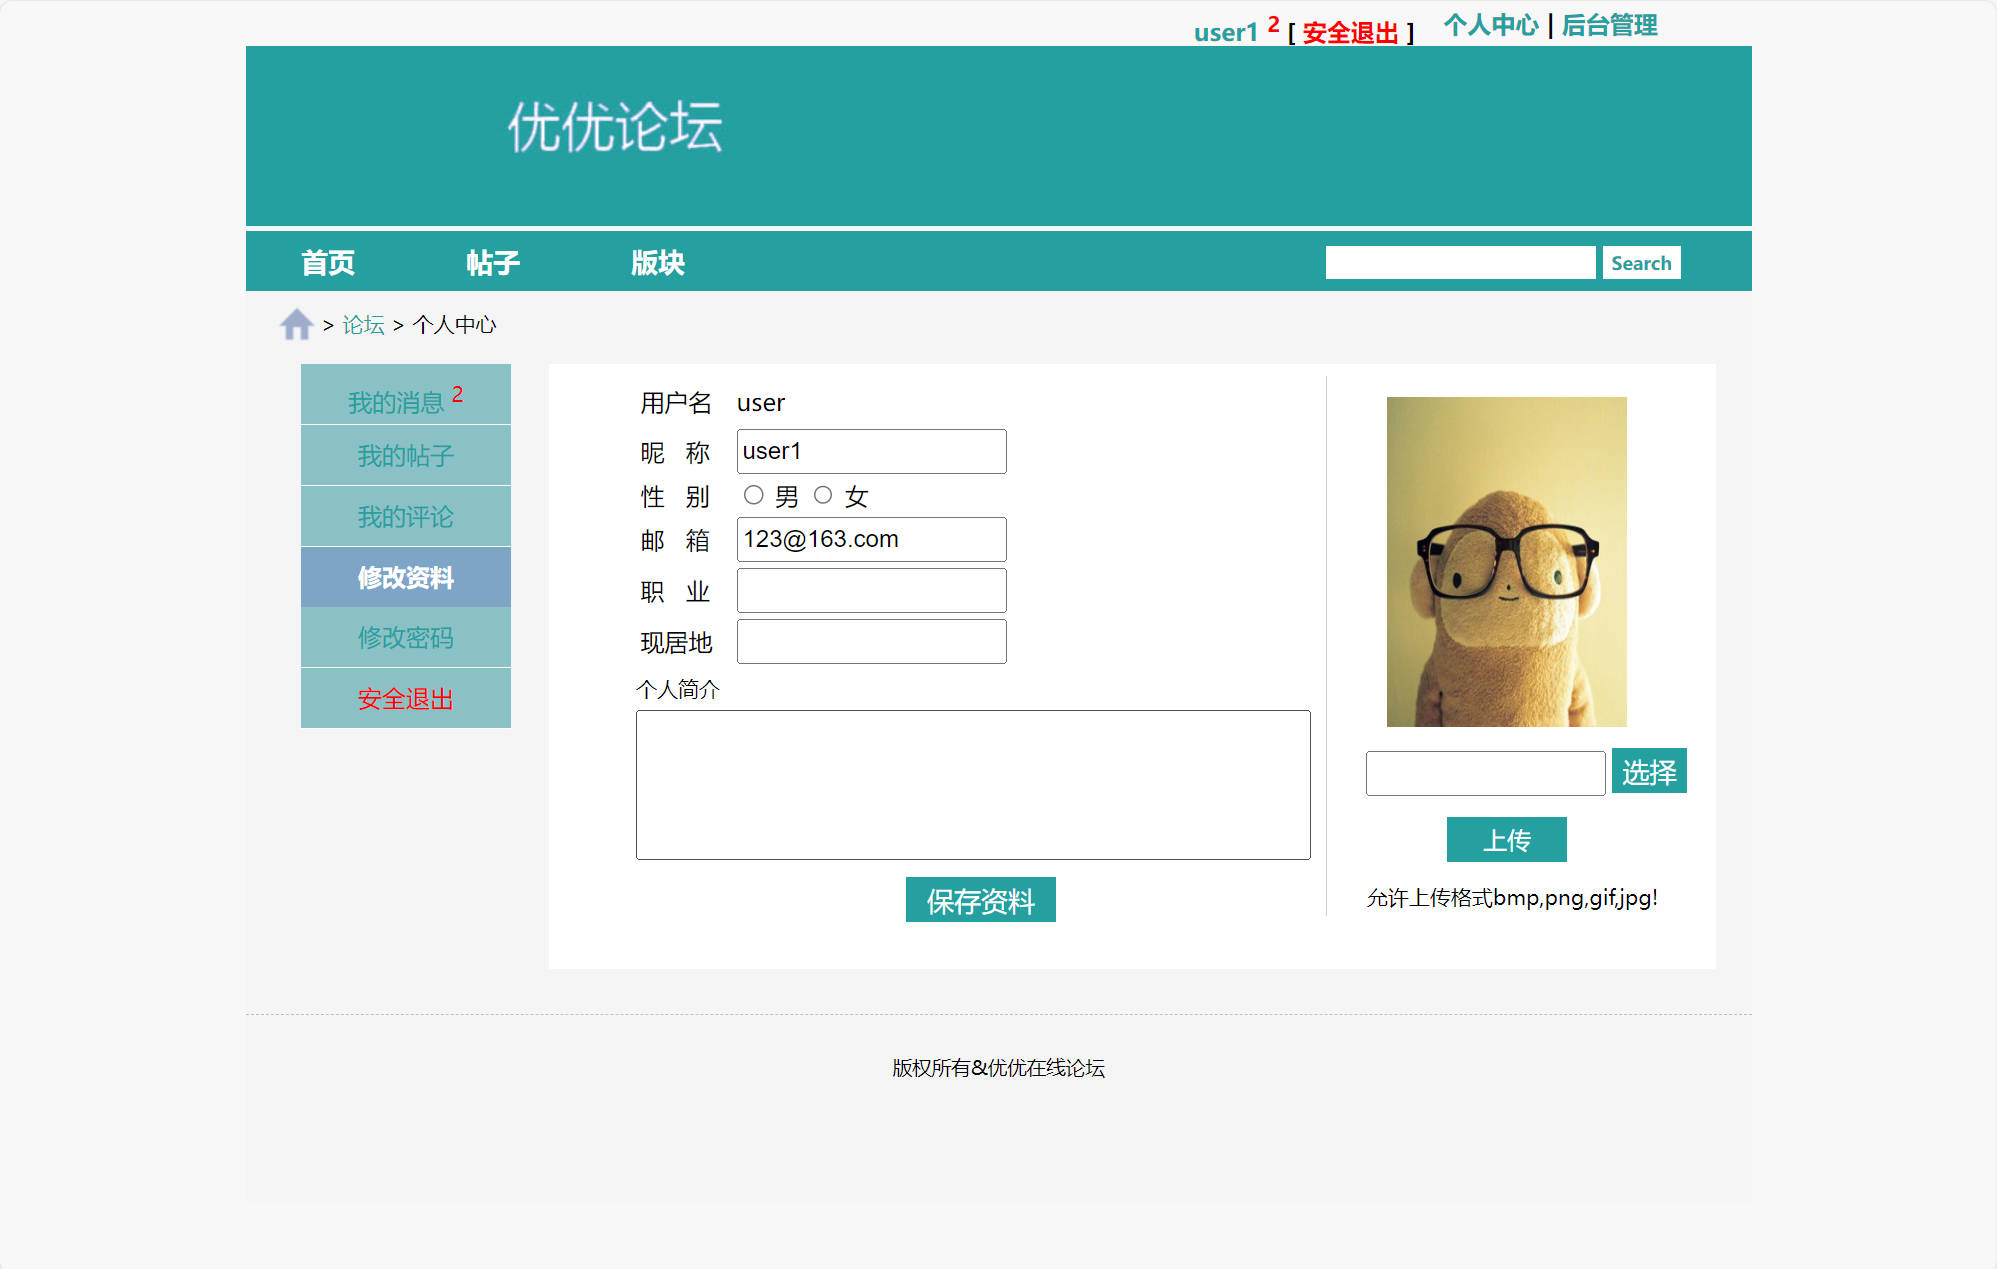Click 保存资料 to save profile
Viewport: 1997px width, 1269px height.
[x=980, y=899]
